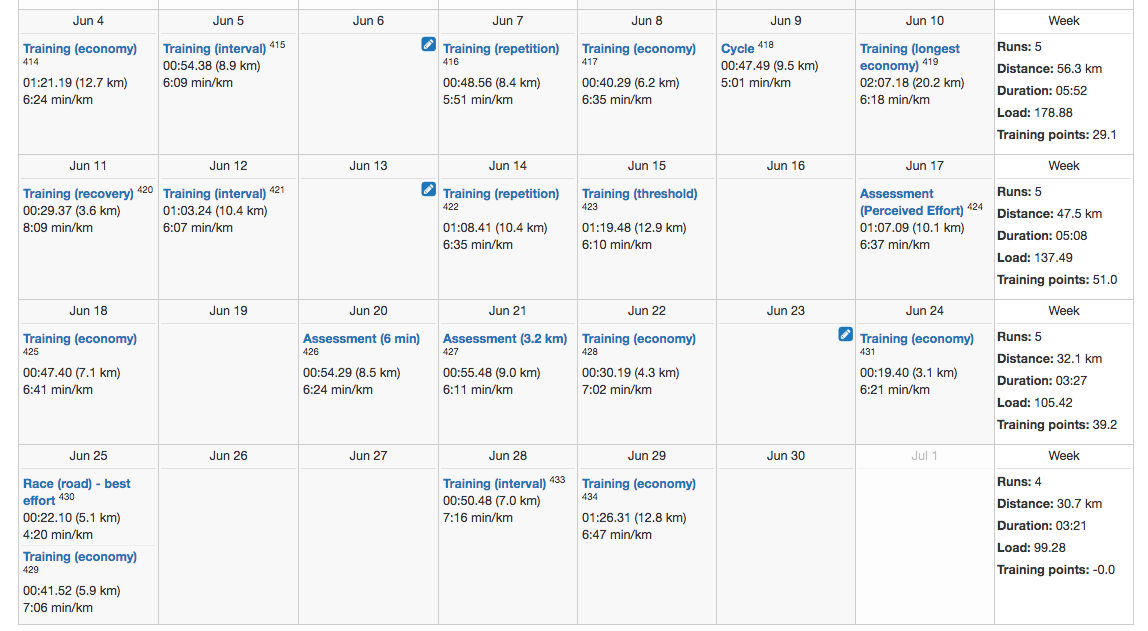Open Assessment (6 min) on Jun 20
The height and width of the screenshot is (631, 1148).
(x=362, y=338)
